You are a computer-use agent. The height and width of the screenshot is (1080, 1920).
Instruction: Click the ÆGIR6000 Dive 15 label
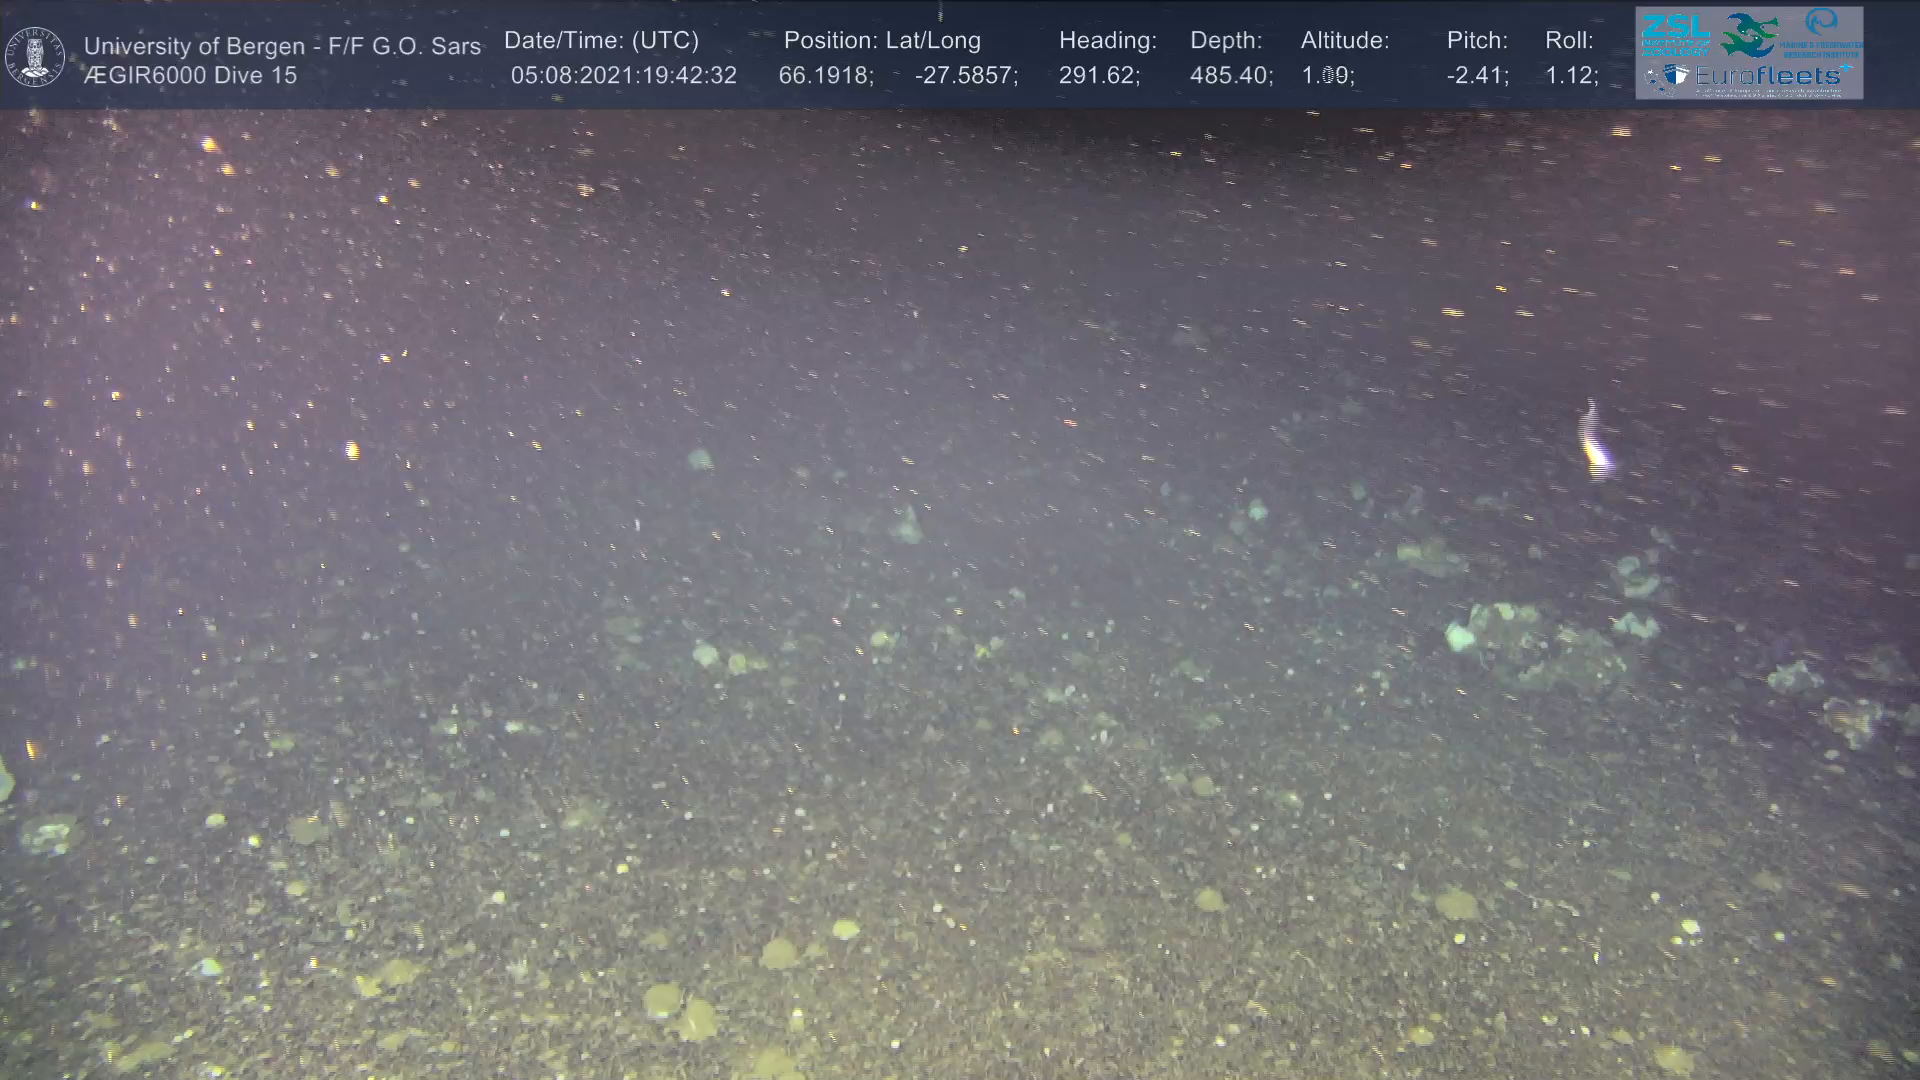190,76
